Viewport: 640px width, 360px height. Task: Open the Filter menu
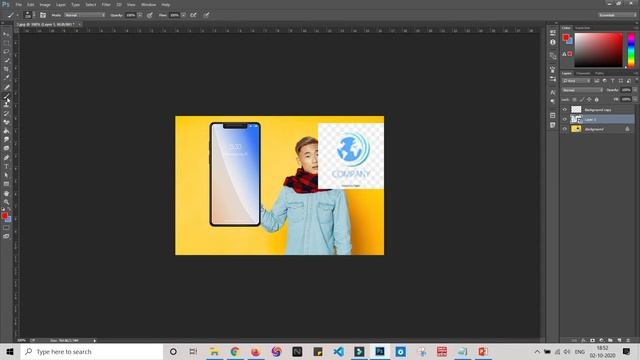[x=106, y=4]
